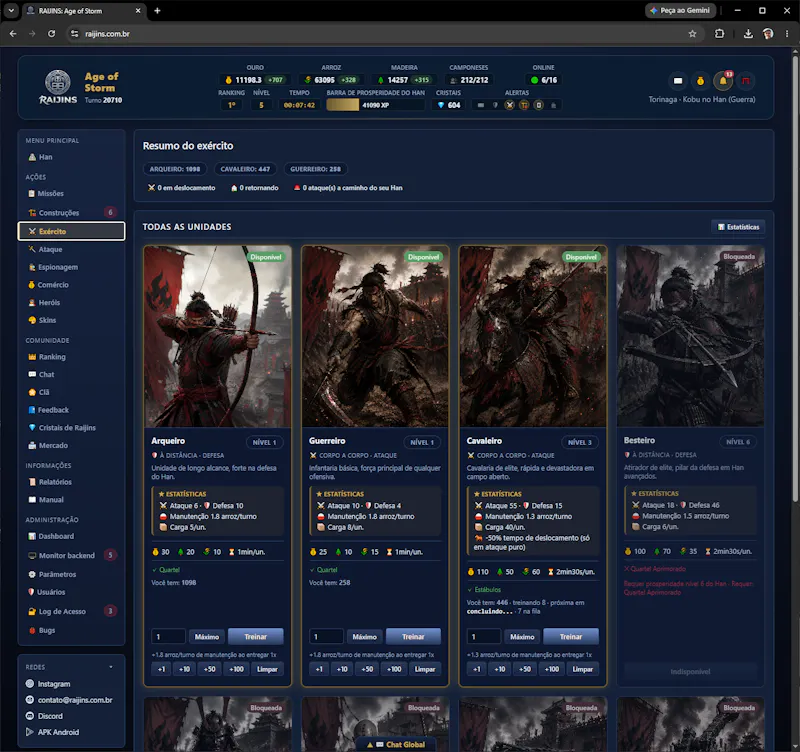This screenshot has width=800, height=752.
Task: Open notifications bell with red badge
Action: tap(723, 81)
